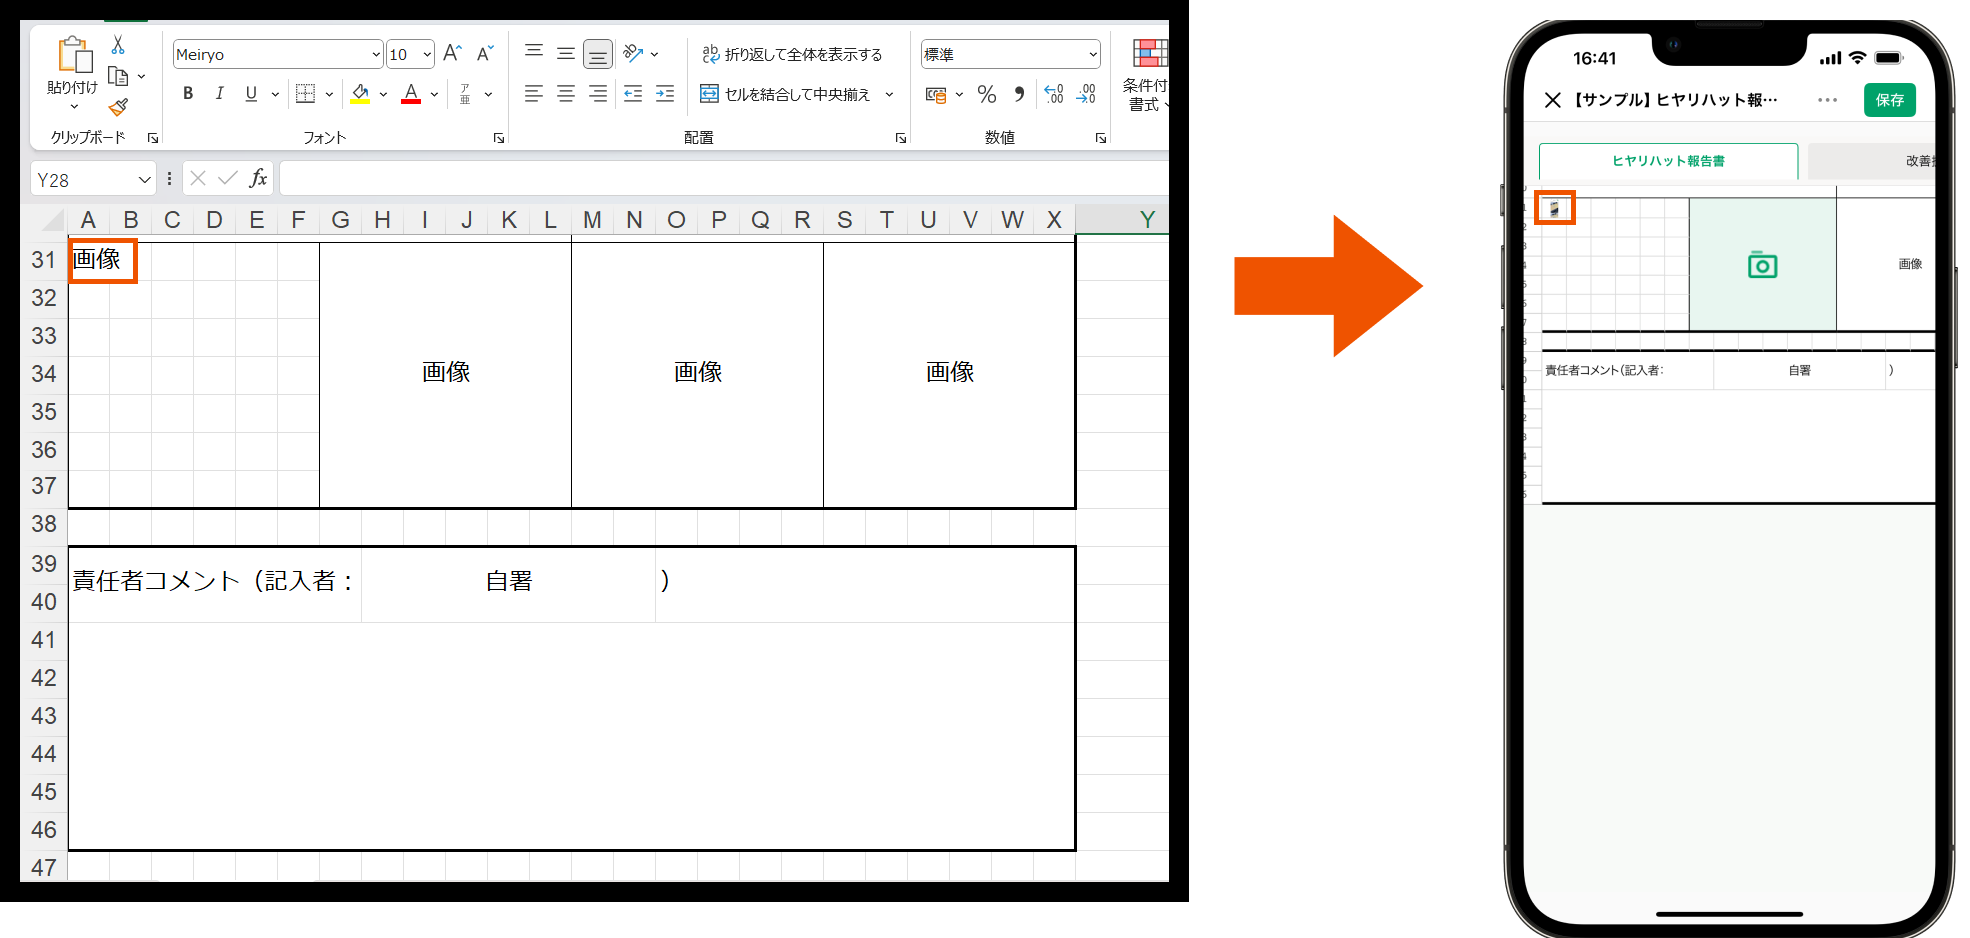This screenshot has height=938, width=1970.
Task: Open the Format Painter tool
Action: 117,107
